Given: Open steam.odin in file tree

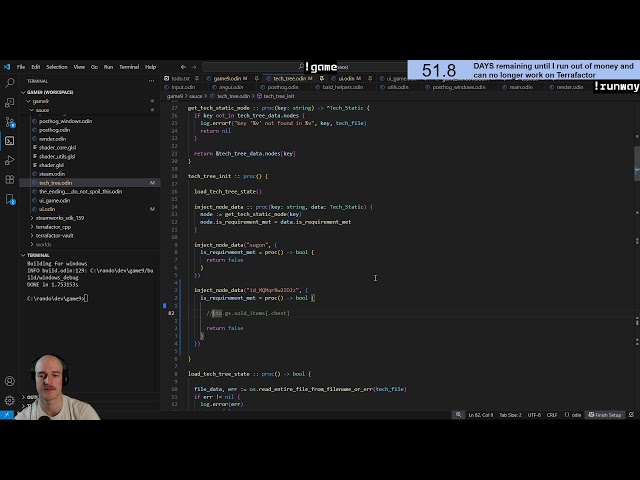Looking at the screenshot, I should click(x=52, y=174).
